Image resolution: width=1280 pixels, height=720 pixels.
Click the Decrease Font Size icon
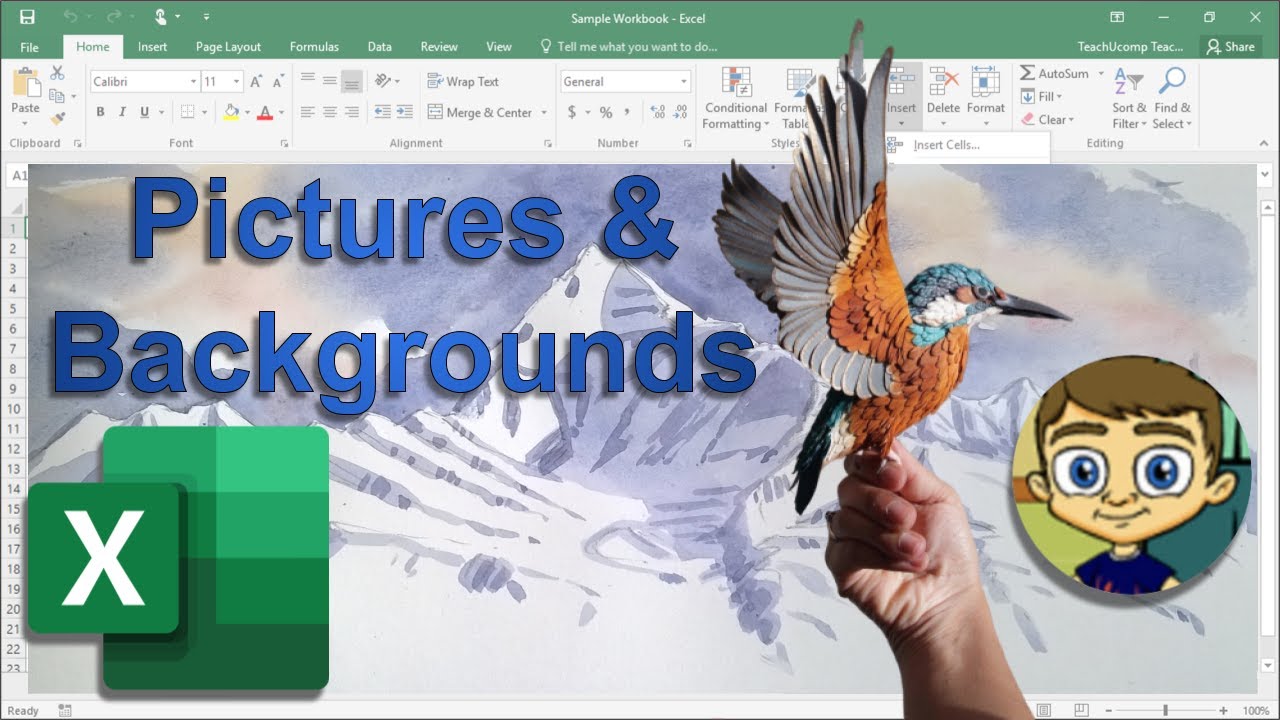point(278,82)
